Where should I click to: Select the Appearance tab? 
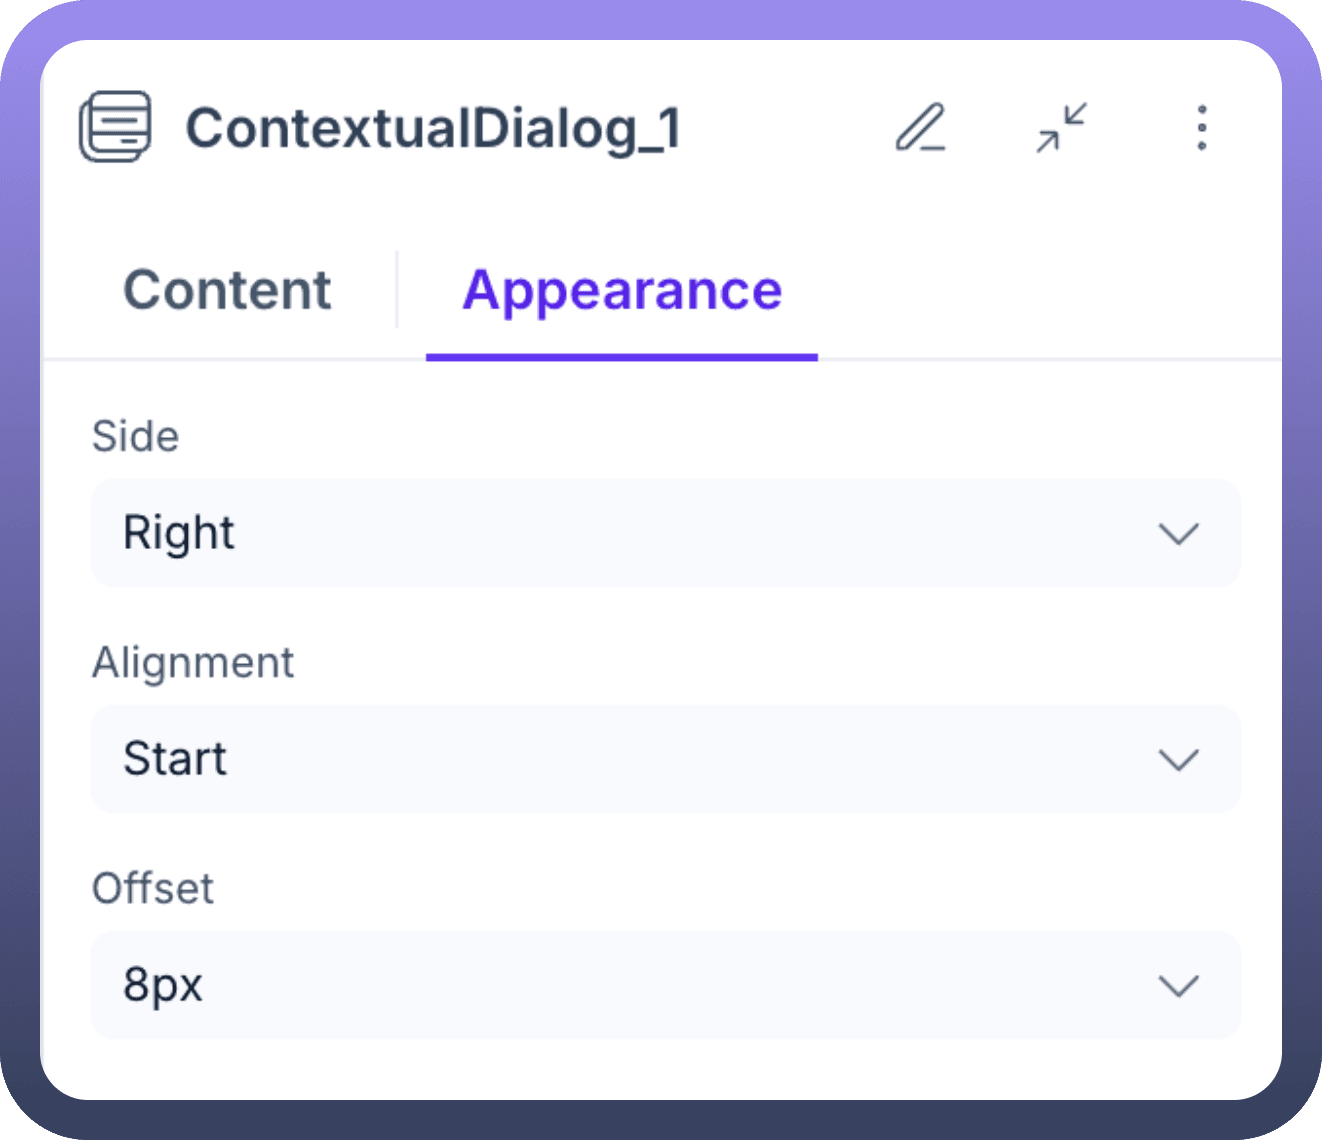coord(621,291)
